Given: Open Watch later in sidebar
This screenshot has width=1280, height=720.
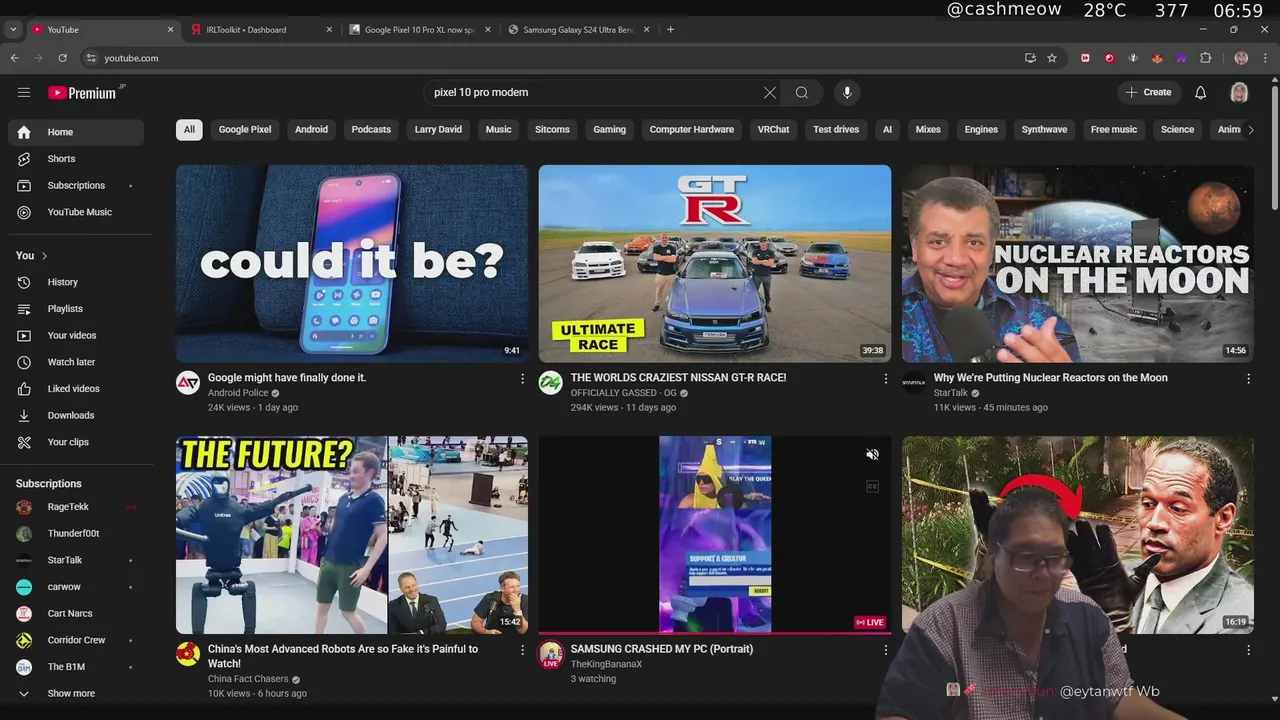Looking at the screenshot, I should [76, 362].
